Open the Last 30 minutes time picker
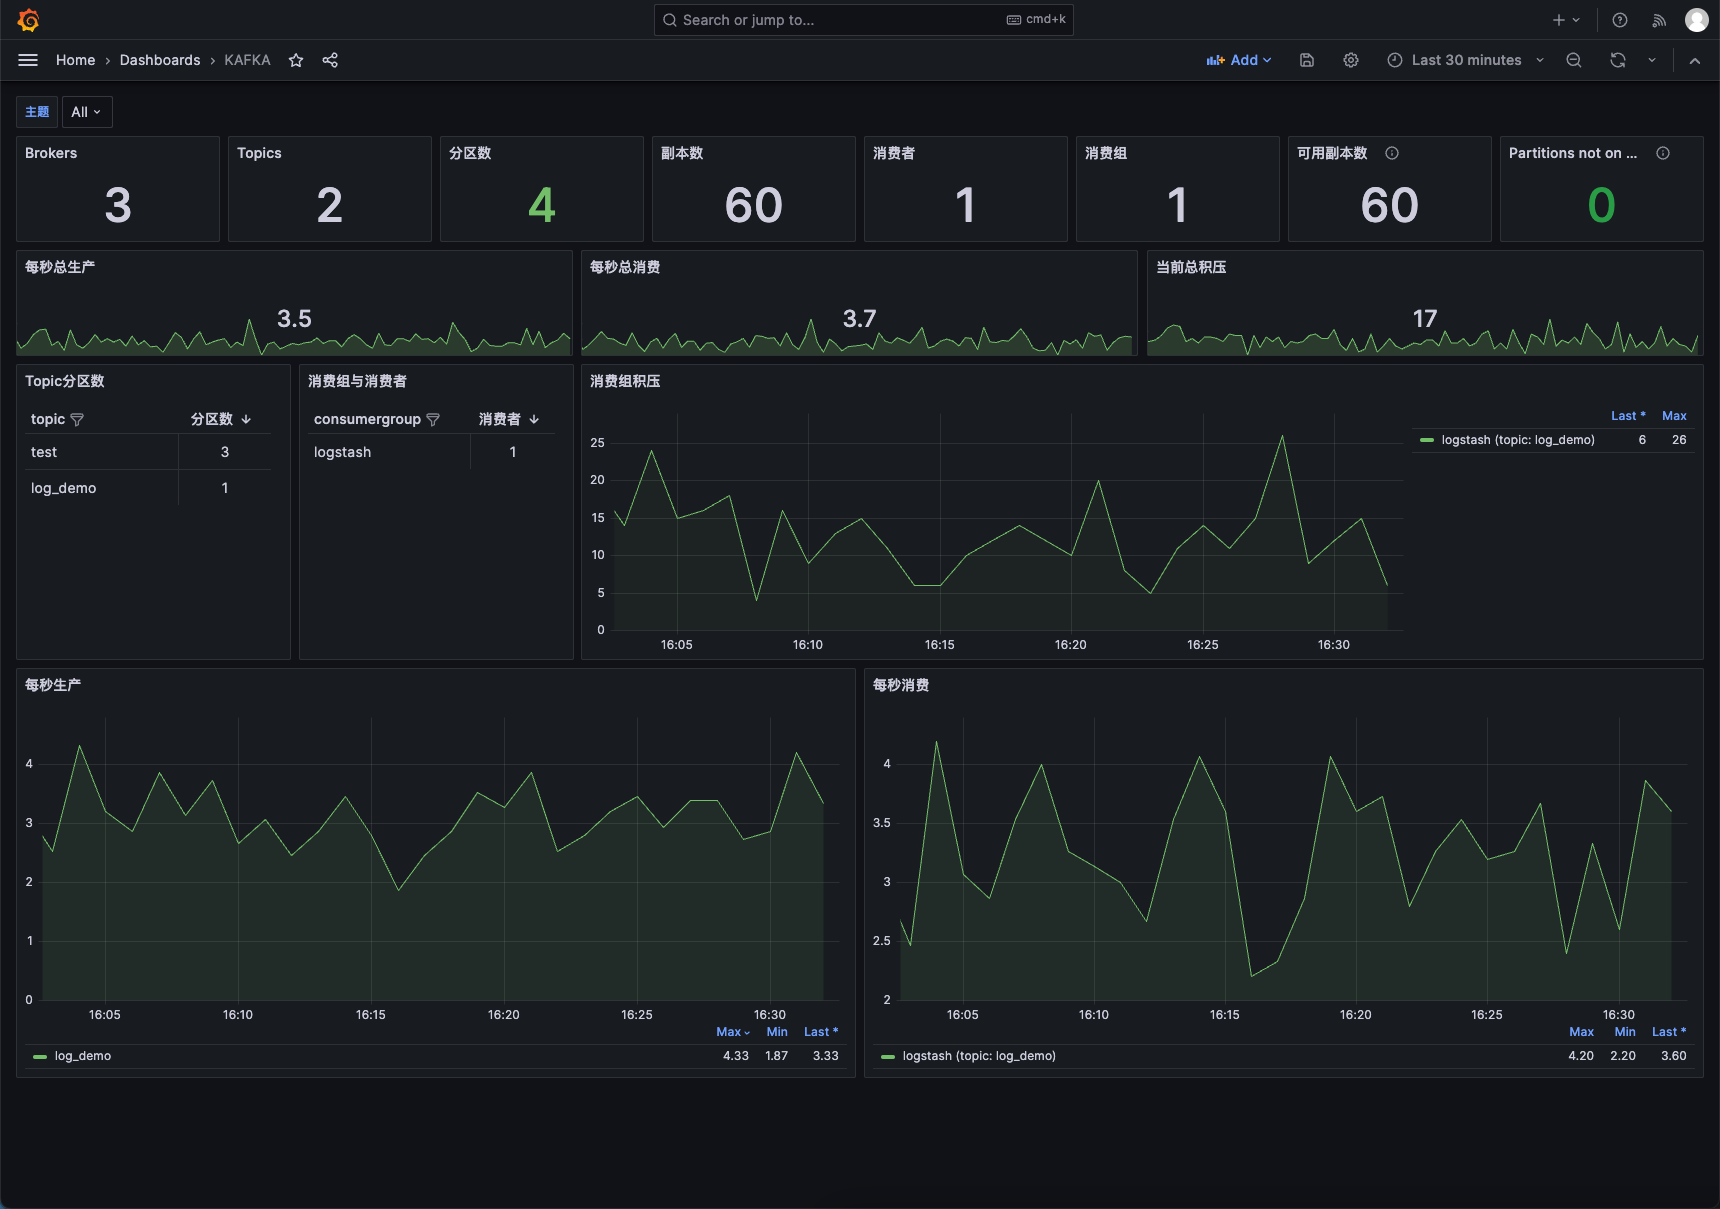 1466,60
